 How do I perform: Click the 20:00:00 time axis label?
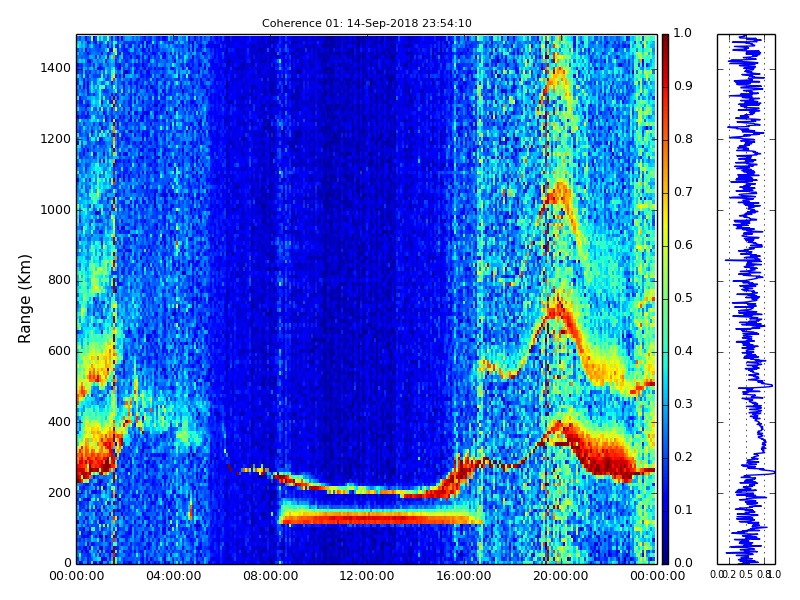[561, 576]
